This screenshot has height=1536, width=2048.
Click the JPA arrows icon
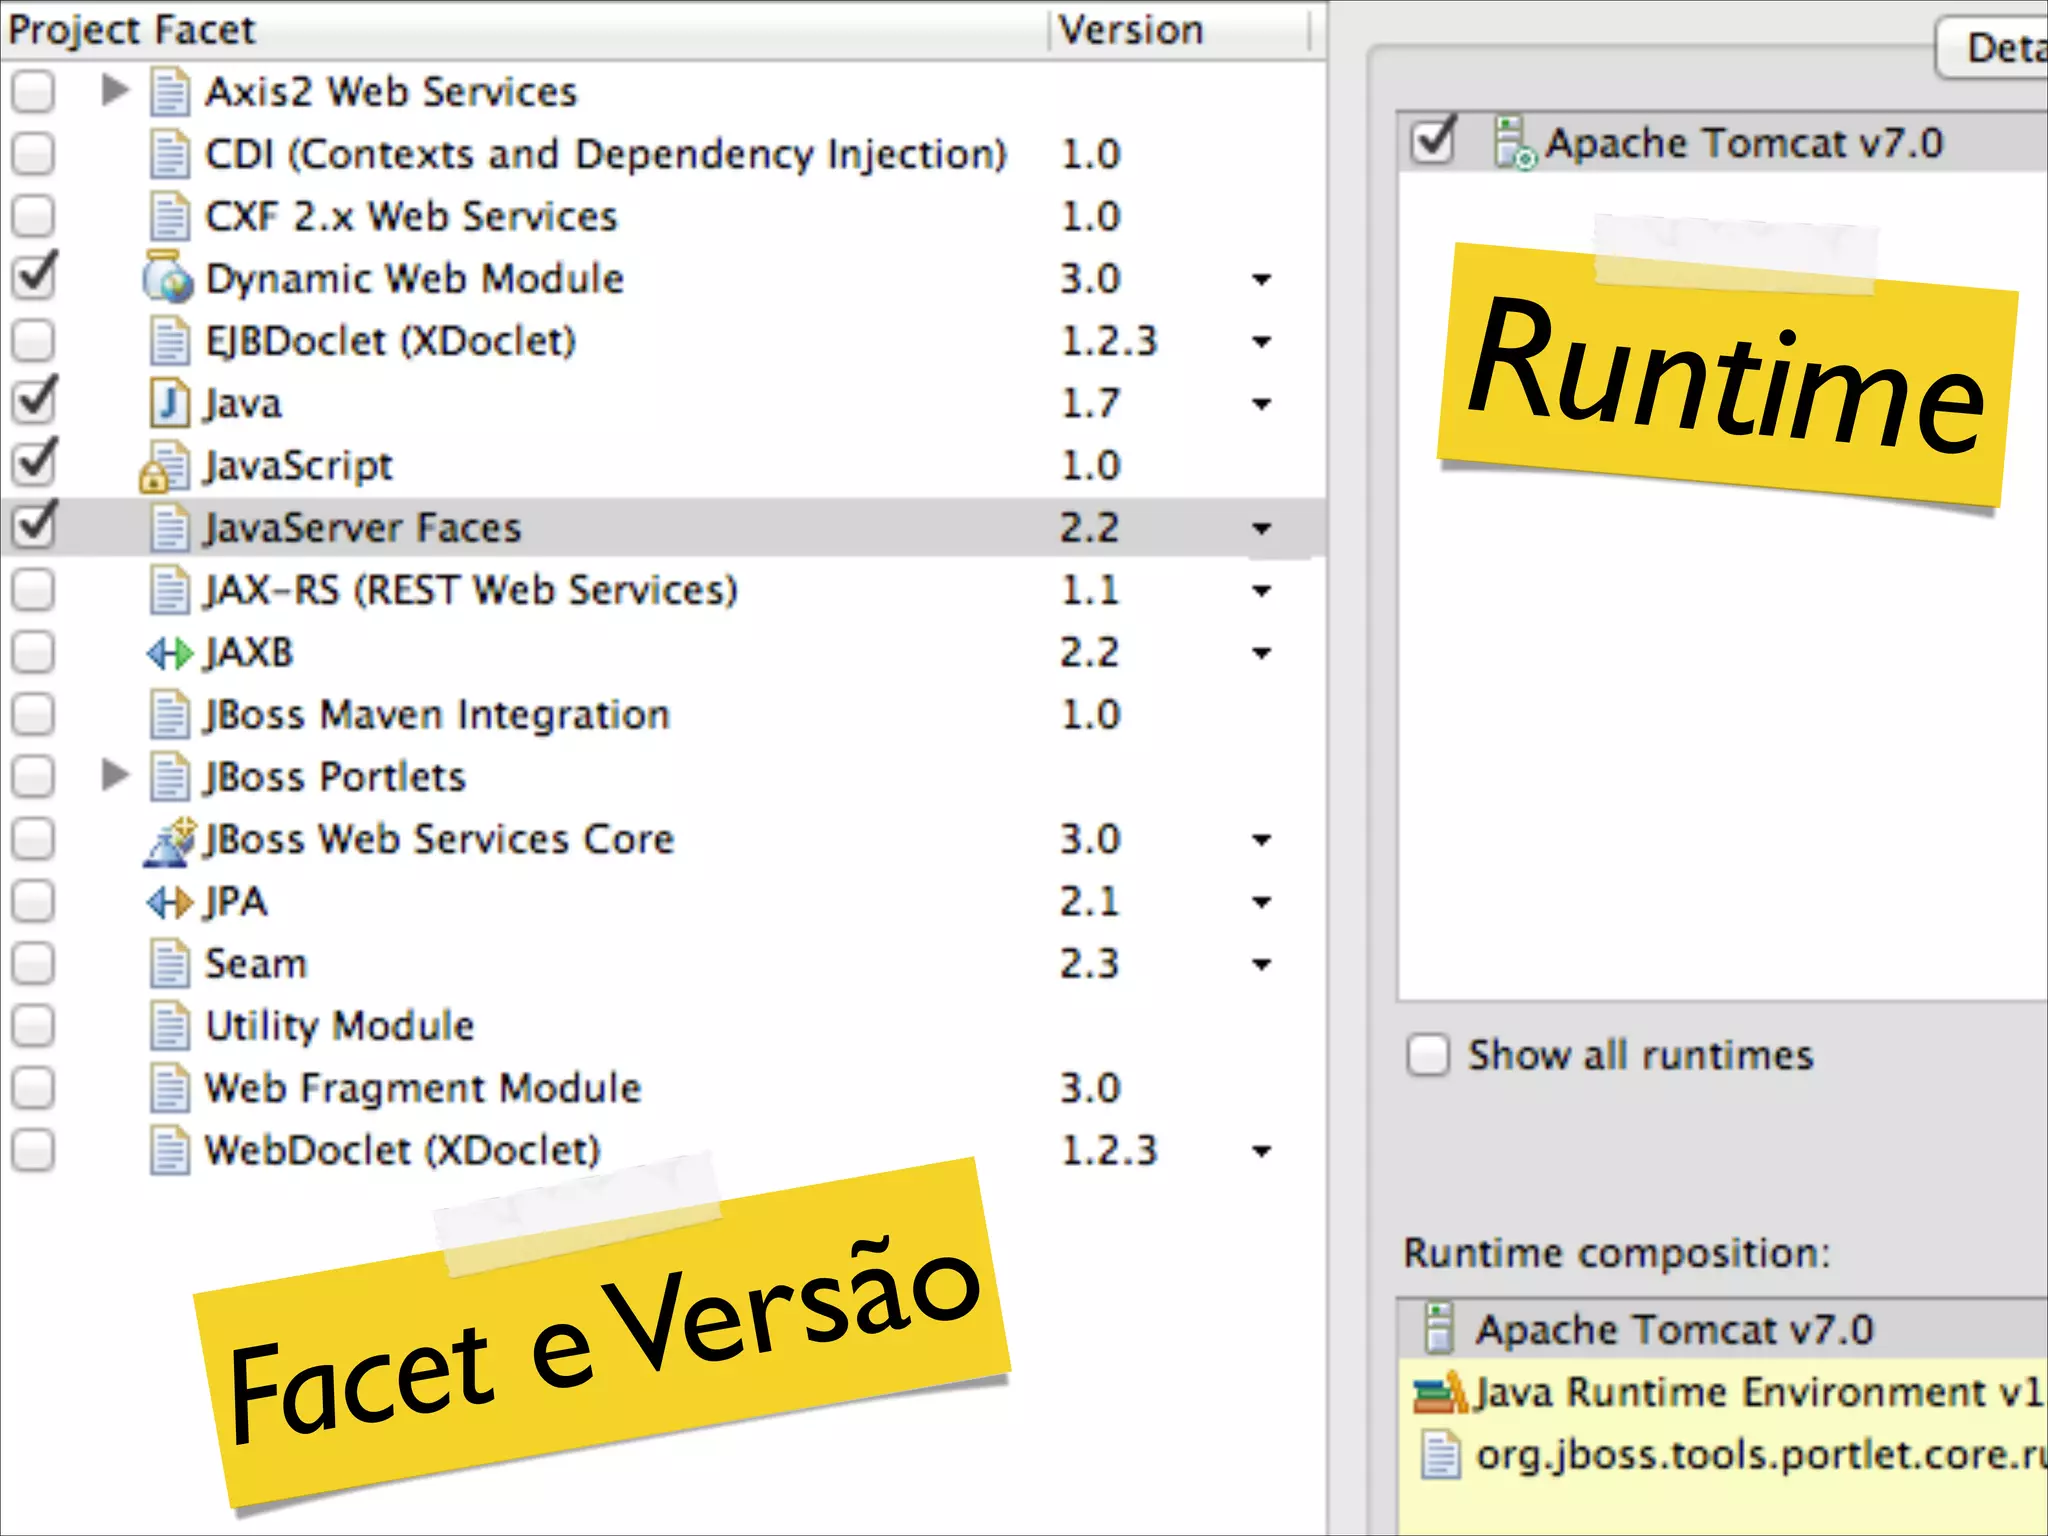tap(168, 903)
